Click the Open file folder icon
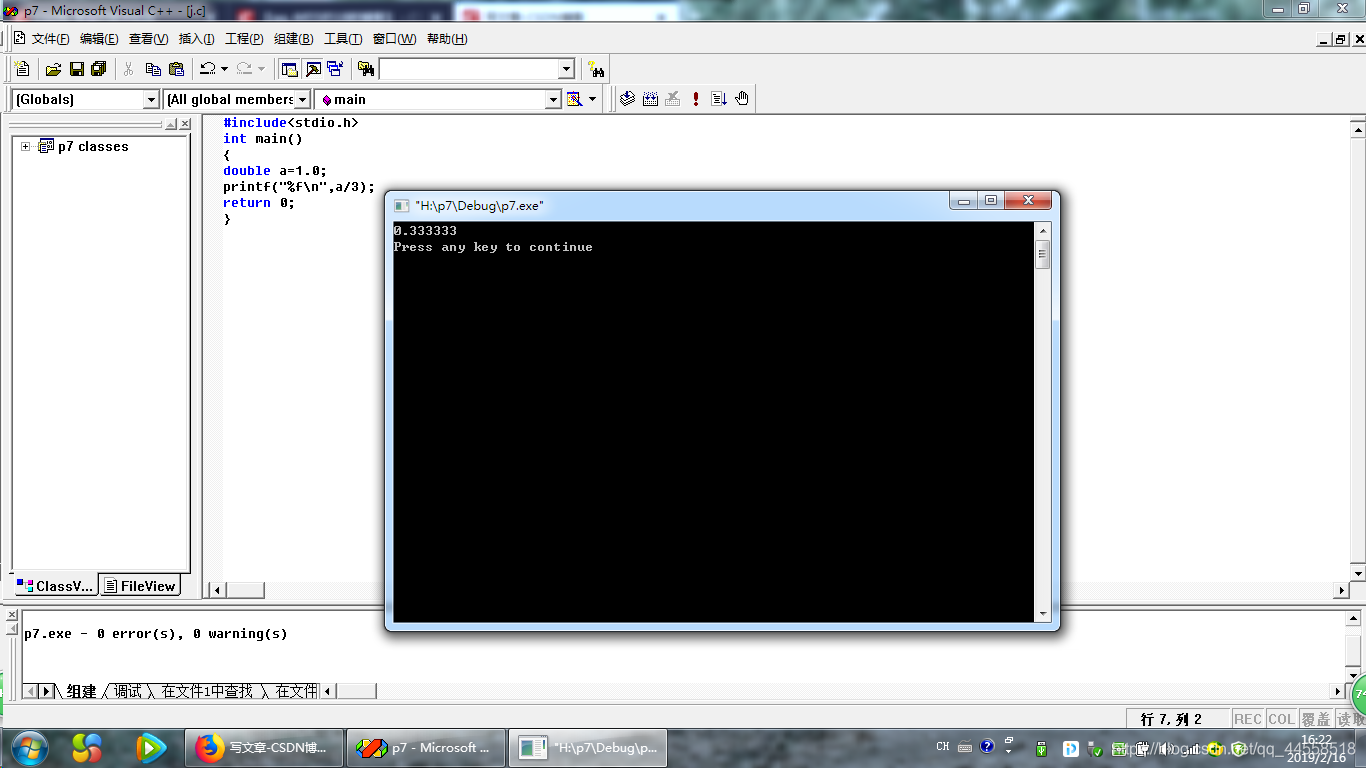This screenshot has width=1366, height=768. click(53, 69)
